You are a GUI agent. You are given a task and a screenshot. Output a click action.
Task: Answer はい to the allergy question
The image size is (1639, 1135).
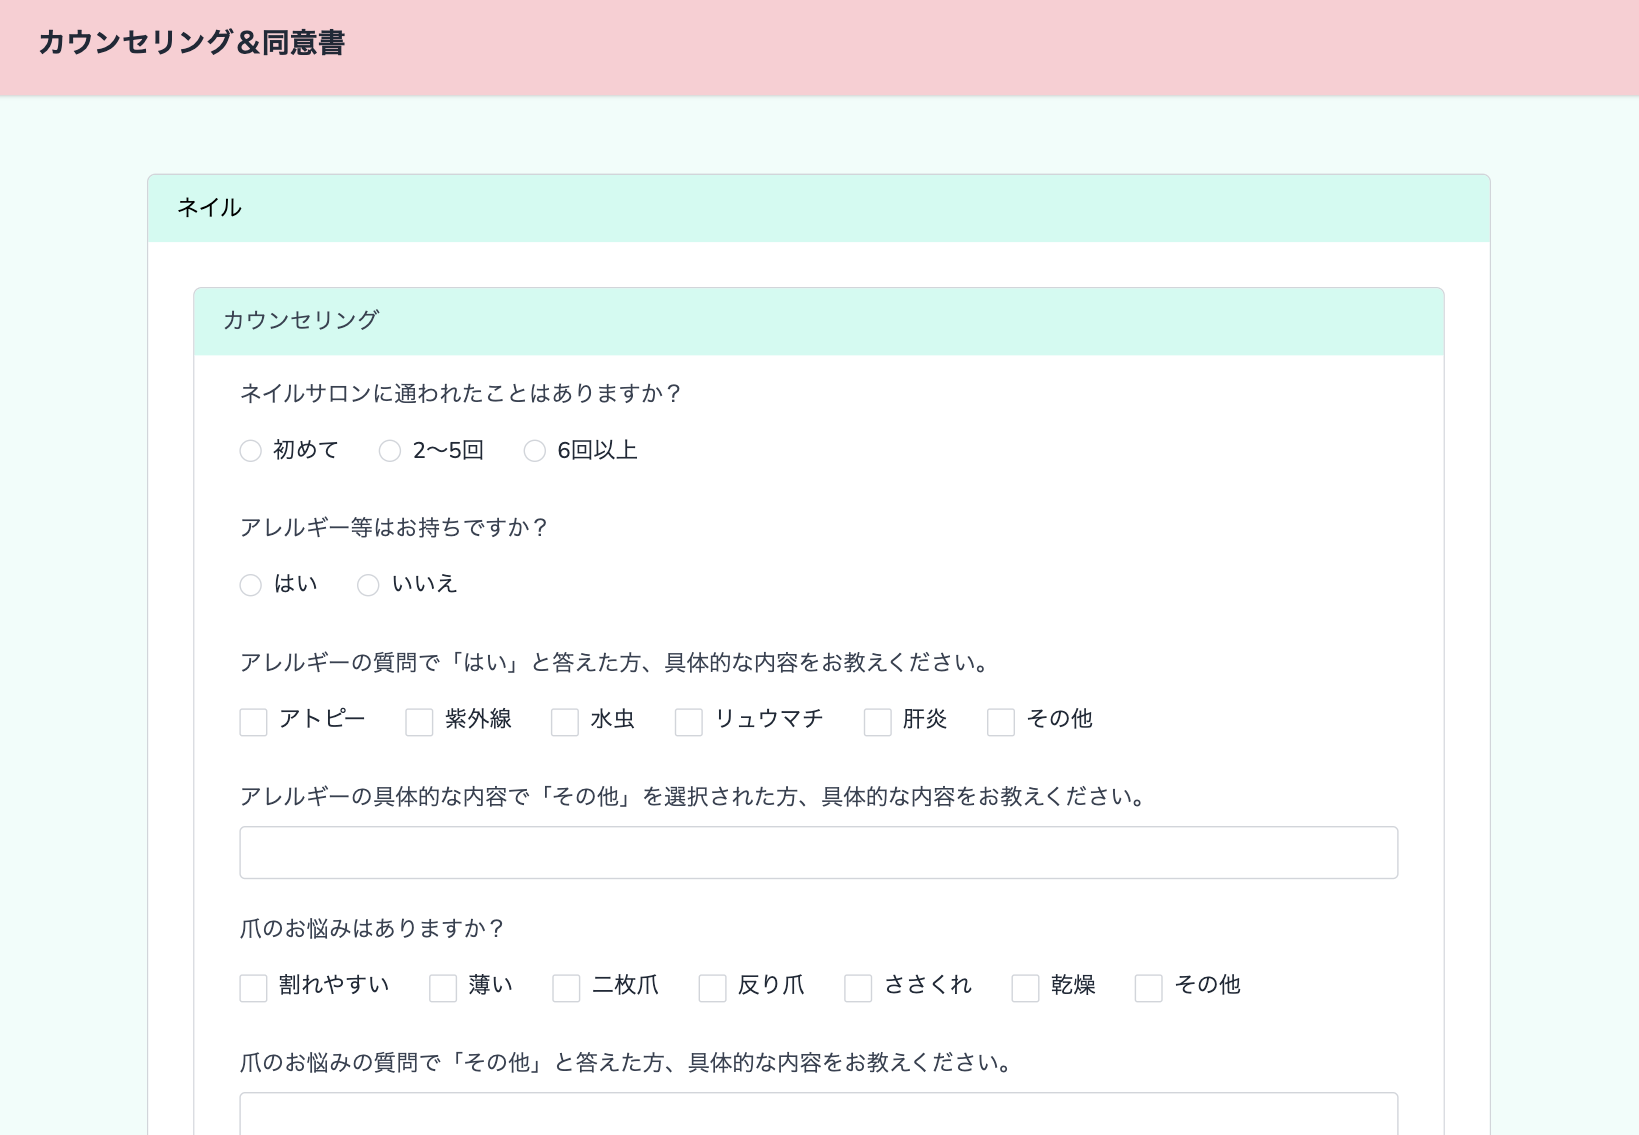click(x=251, y=585)
